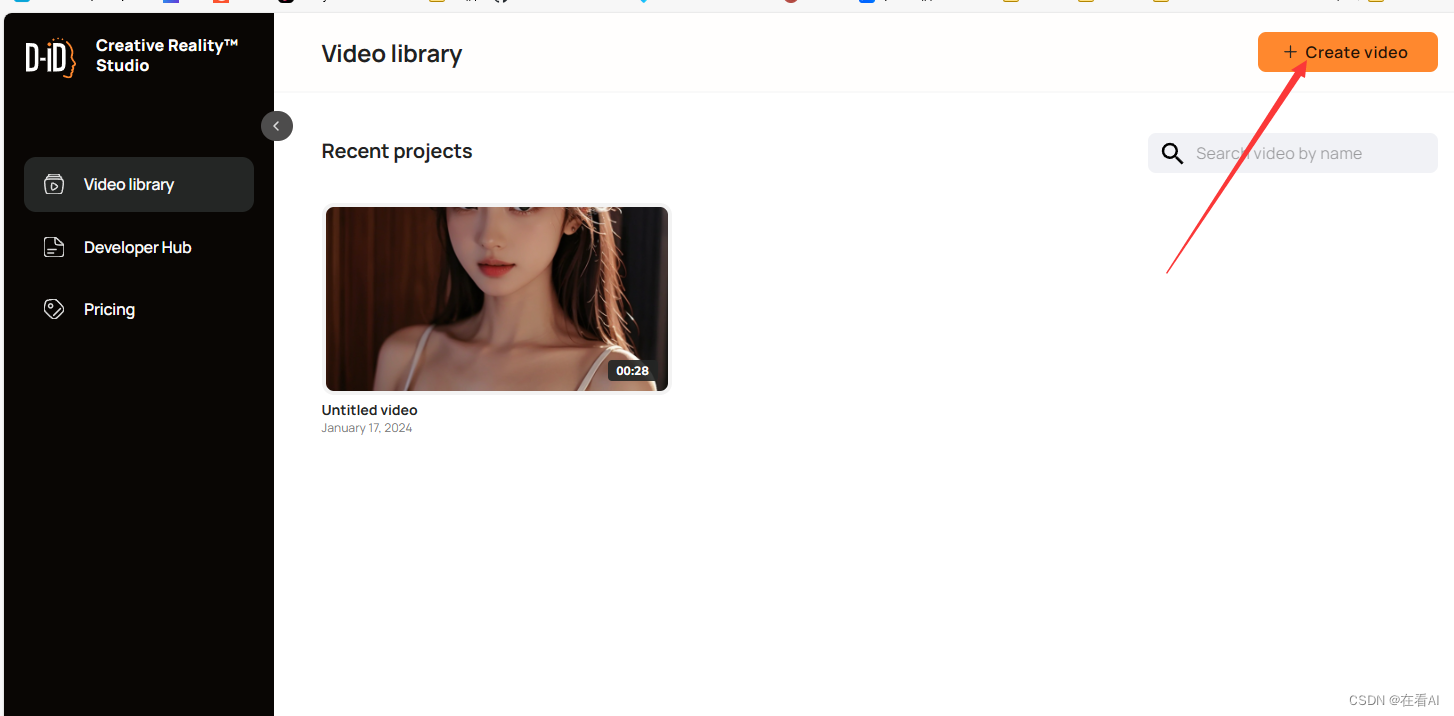
Task: Click the D-ID logo icon
Action: pos(51,57)
